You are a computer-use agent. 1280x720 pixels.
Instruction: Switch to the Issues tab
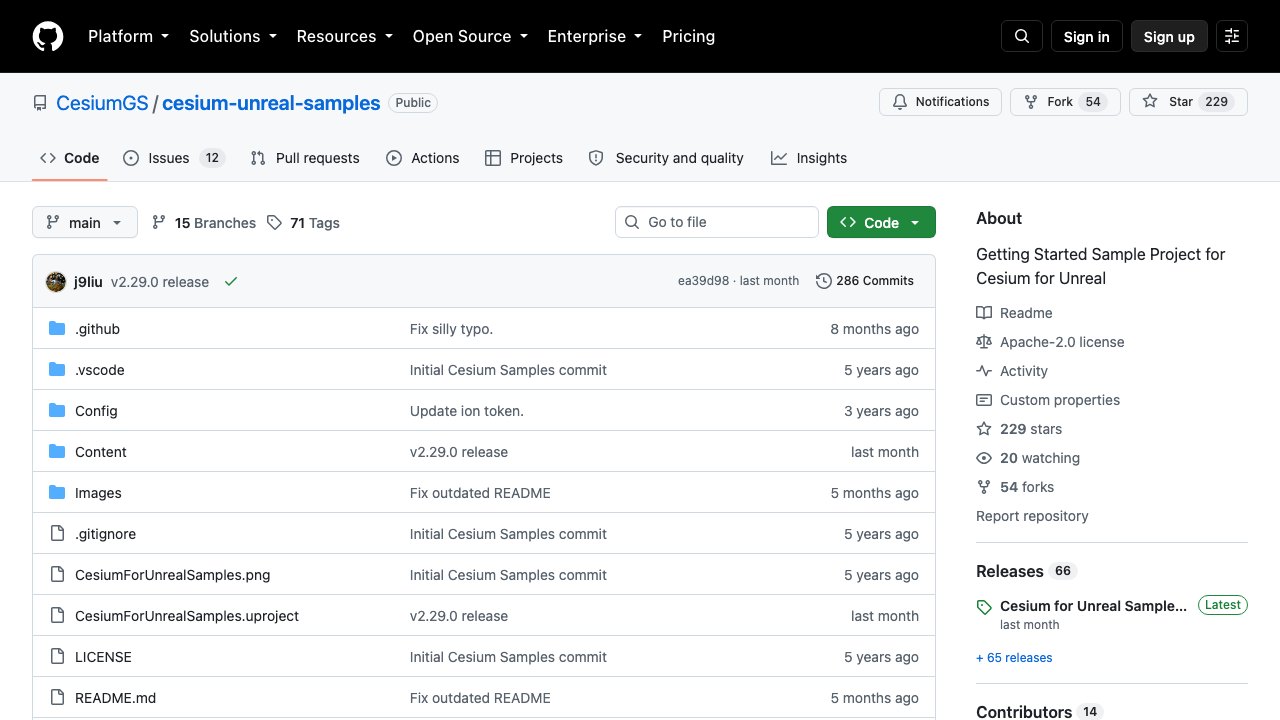pyautogui.click(x=174, y=158)
